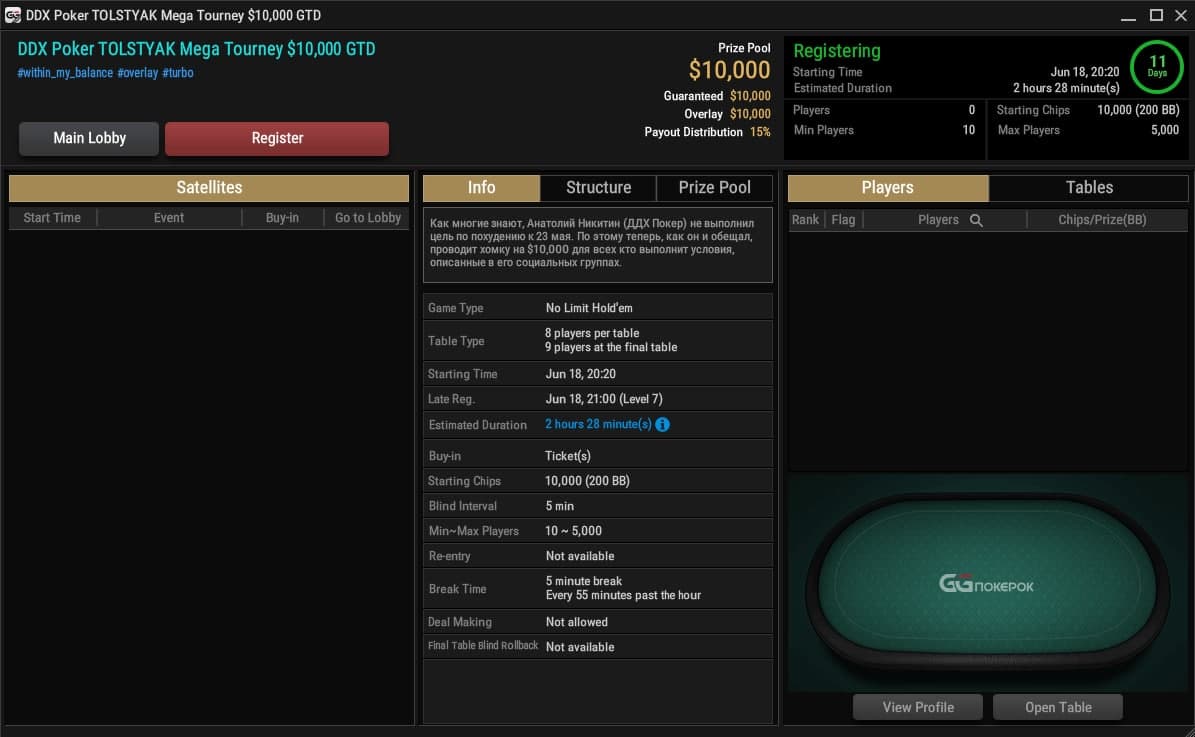Minimize the tournament lobby window
The height and width of the screenshot is (737, 1195).
click(1129, 16)
